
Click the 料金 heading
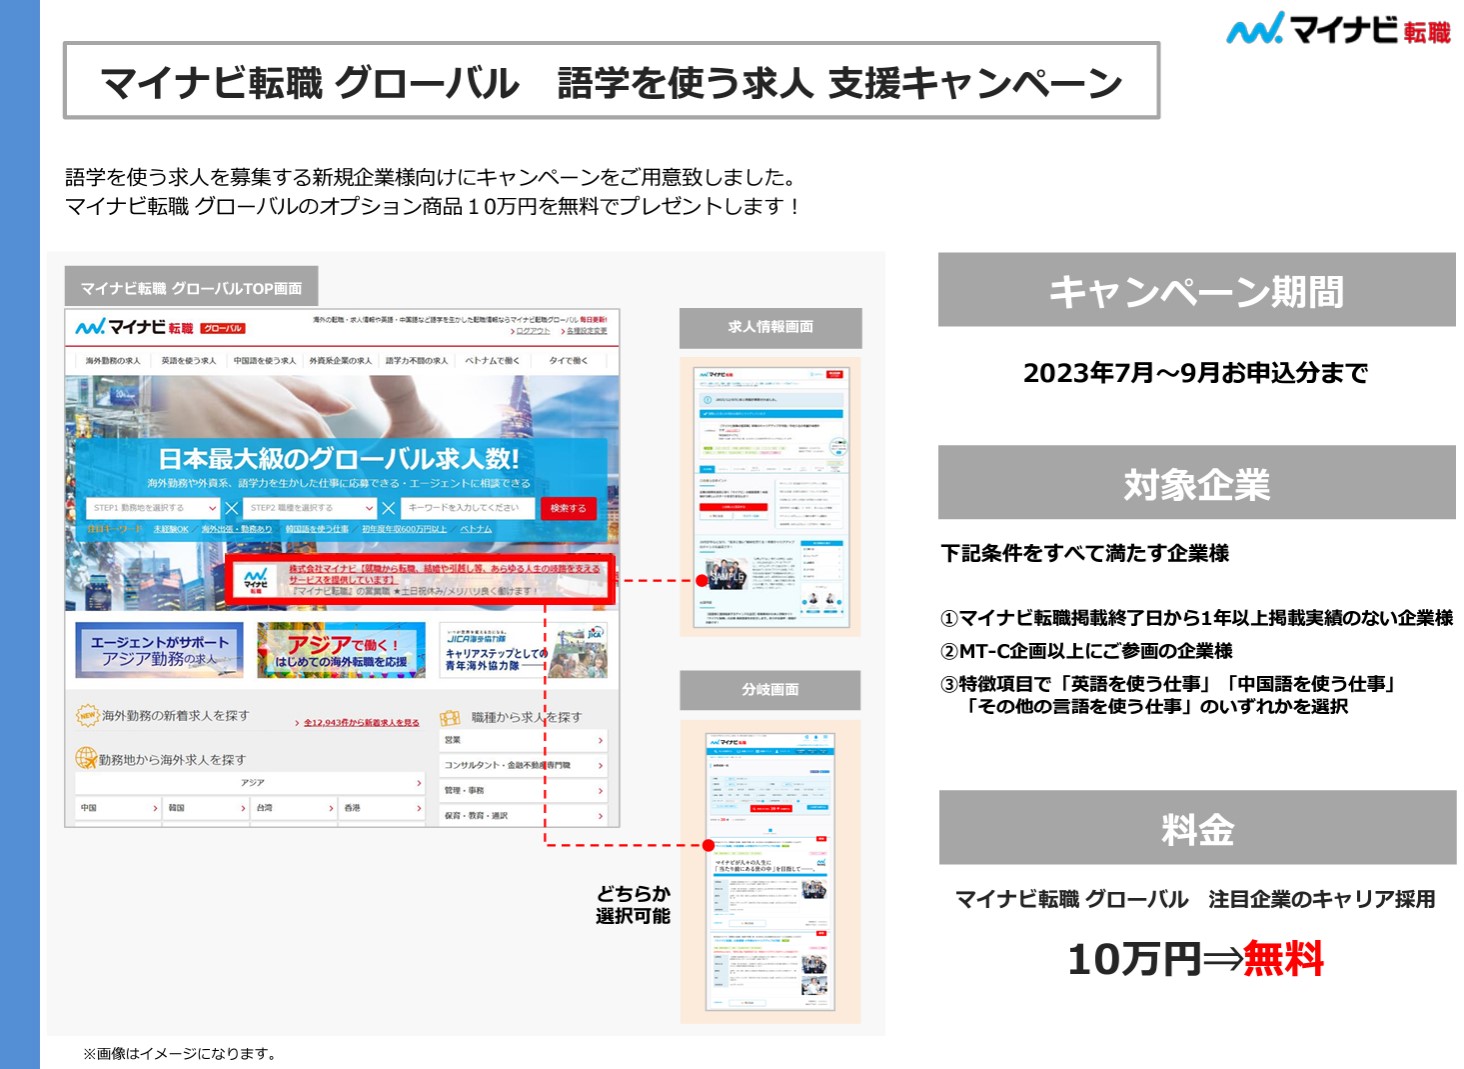click(x=1197, y=828)
